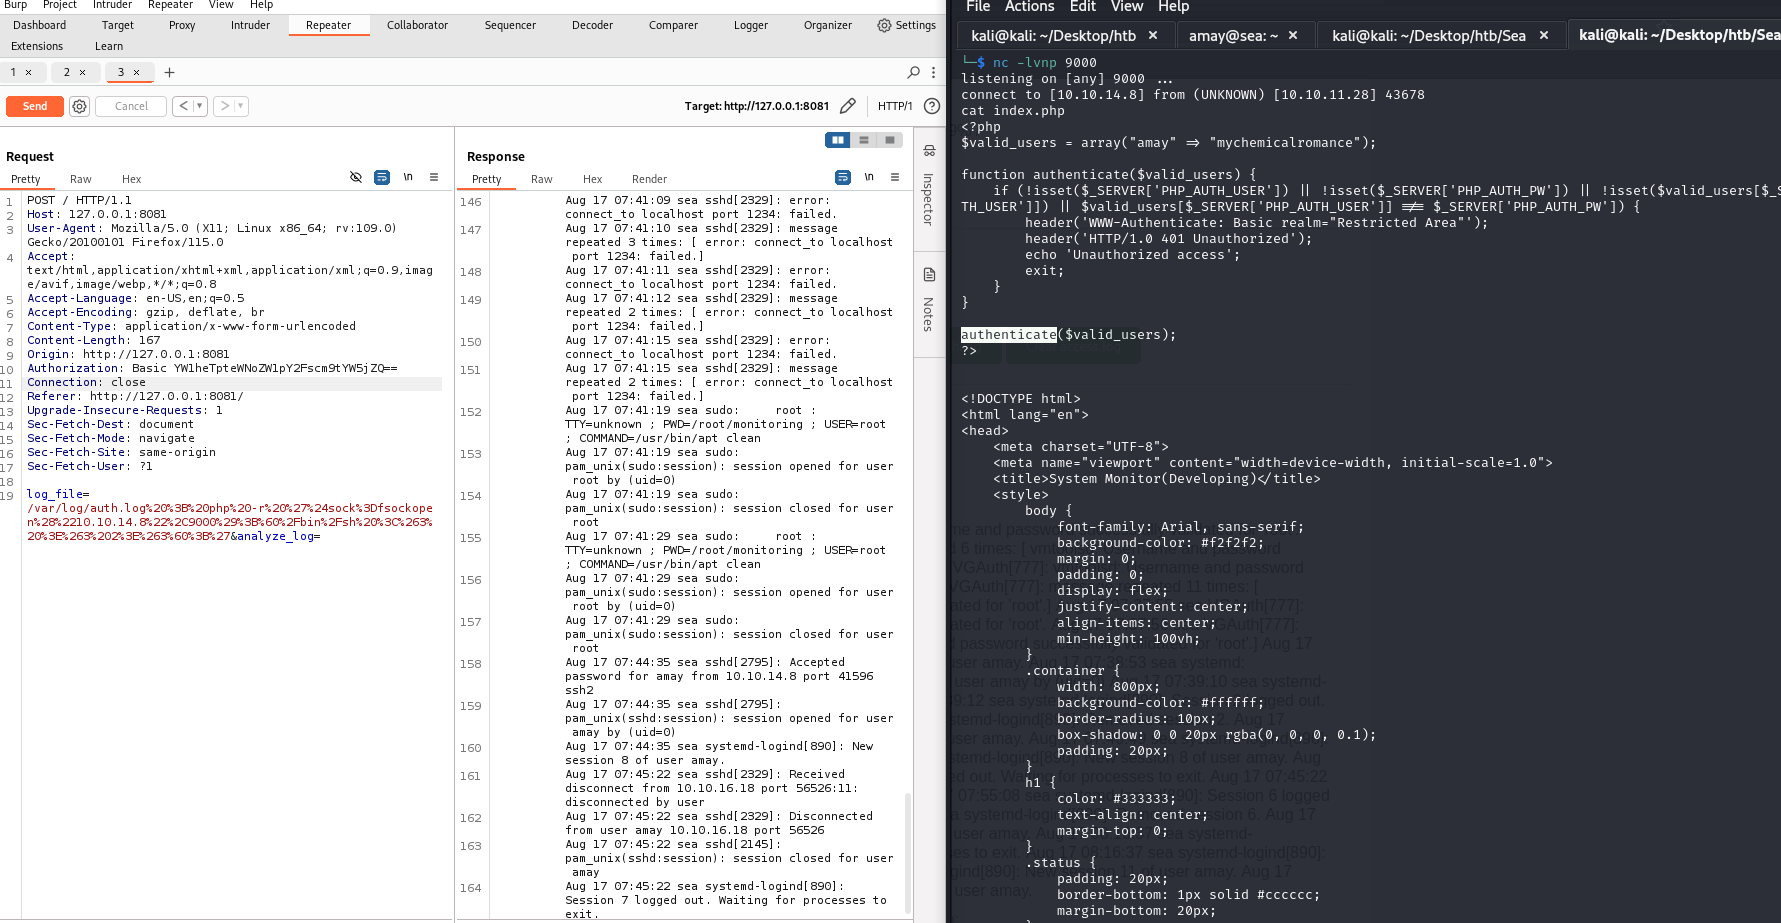Open Response panel hamburger menu
Viewport: 1781px width, 923px height.
[x=895, y=177]
